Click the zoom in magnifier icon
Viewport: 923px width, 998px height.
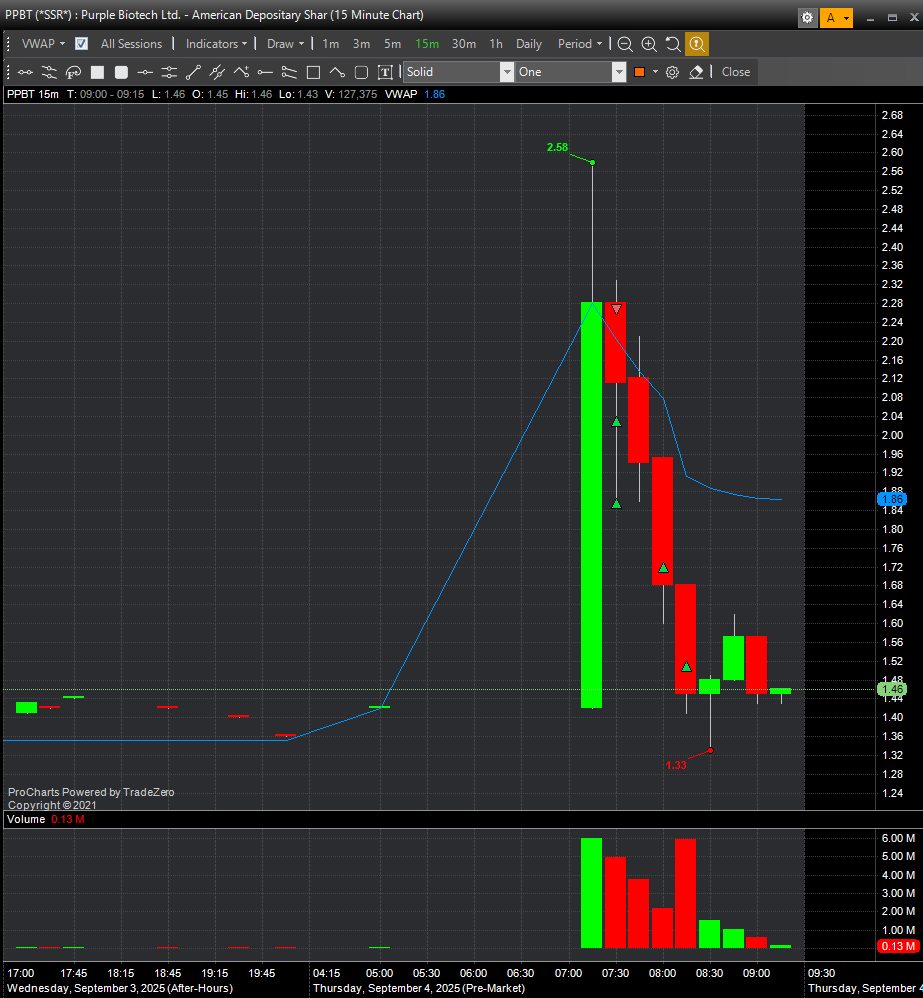coord(649,44)
